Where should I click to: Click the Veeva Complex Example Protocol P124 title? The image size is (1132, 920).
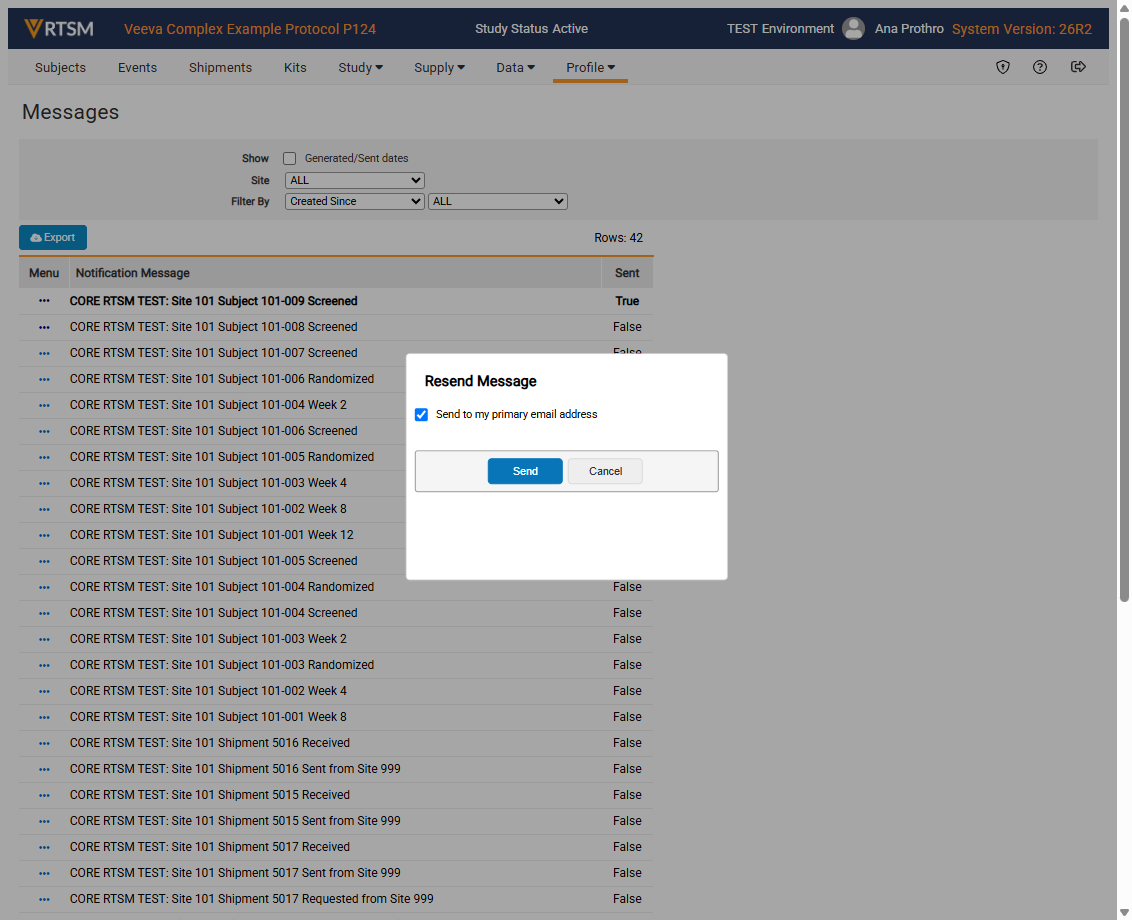(250, 29)
